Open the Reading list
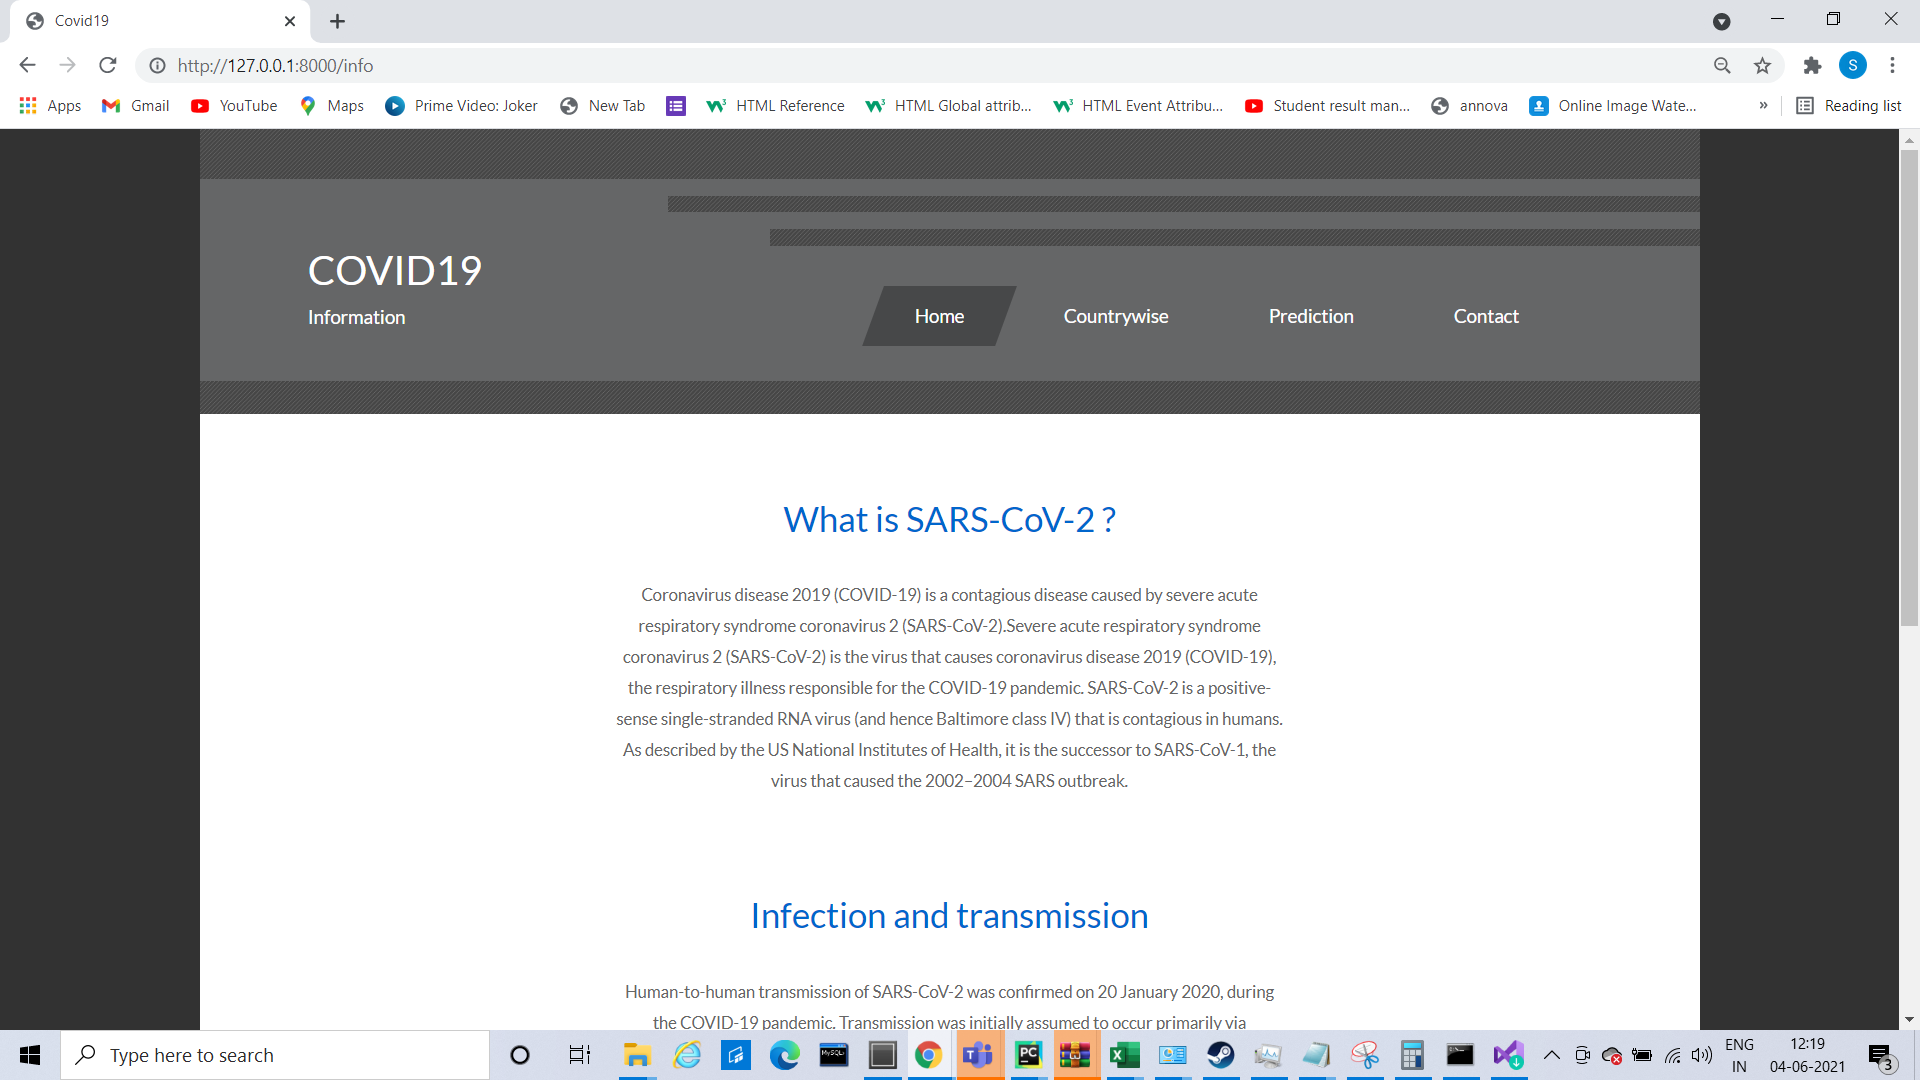 (x=1849, y=106)
